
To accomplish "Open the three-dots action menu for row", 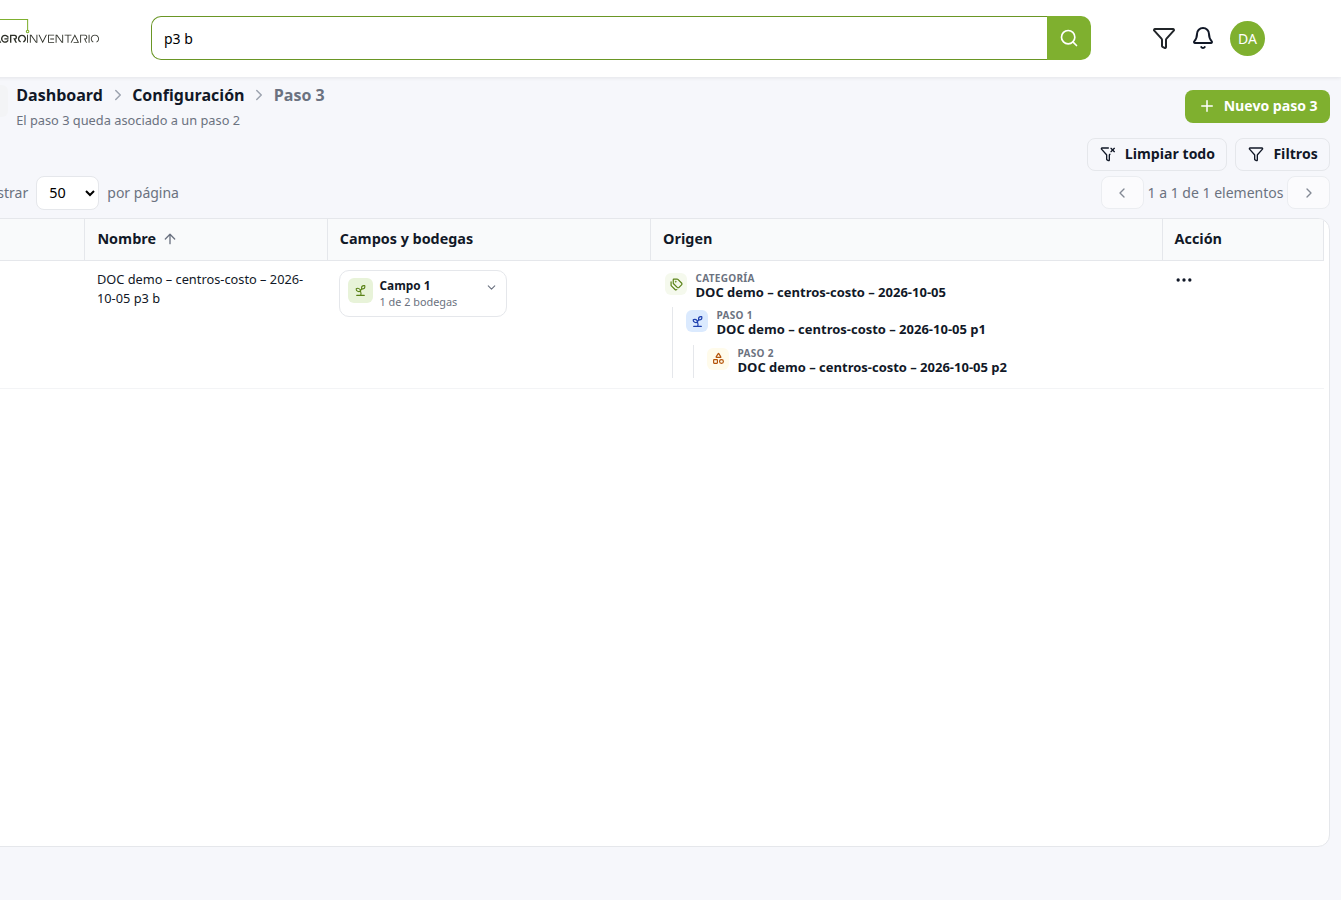I will 1184,280.
